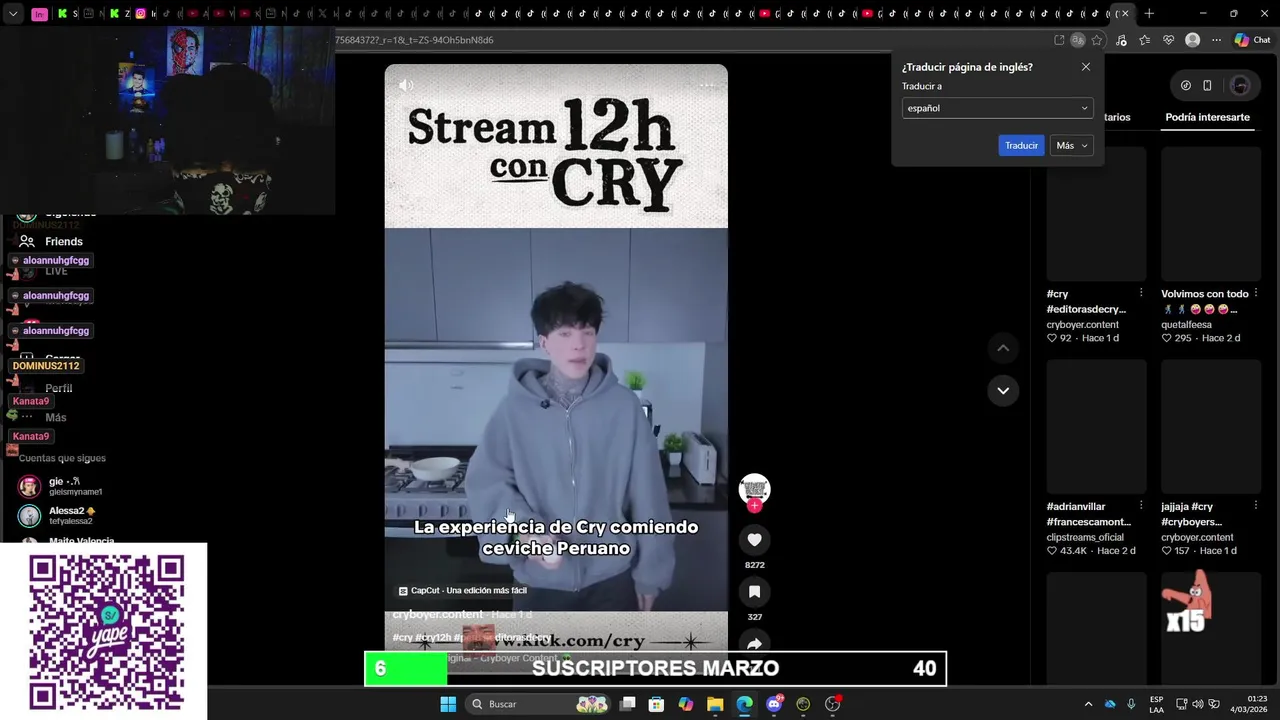Open the creator's profile avatar
Screen dimensions: 1280x720
coord(754,488)
